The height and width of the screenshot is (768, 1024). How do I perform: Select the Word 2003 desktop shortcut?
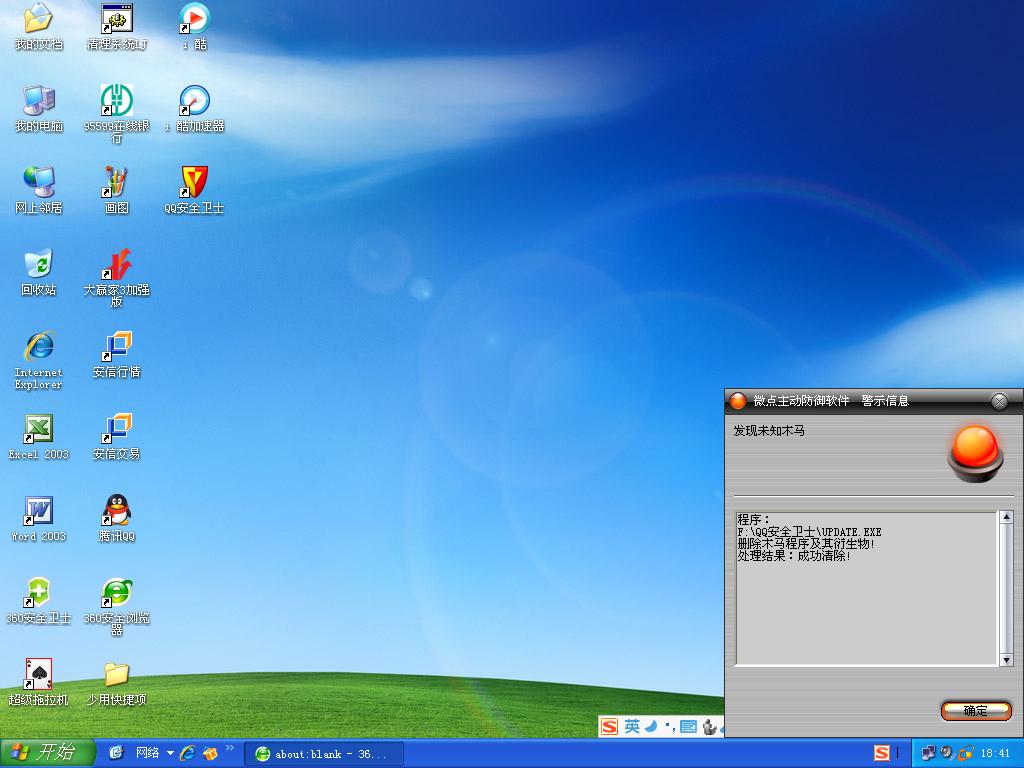click(x=39, y=520)
